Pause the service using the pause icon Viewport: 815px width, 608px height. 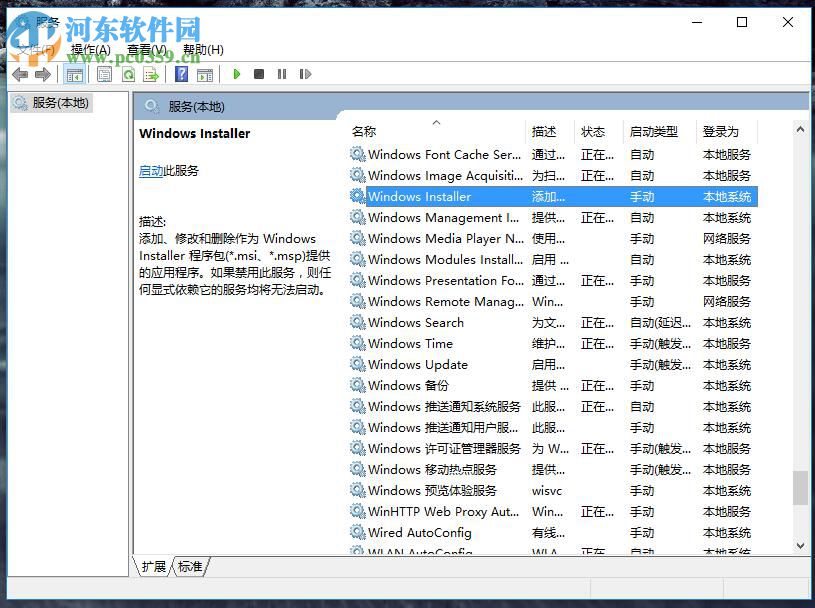[283, 74]
